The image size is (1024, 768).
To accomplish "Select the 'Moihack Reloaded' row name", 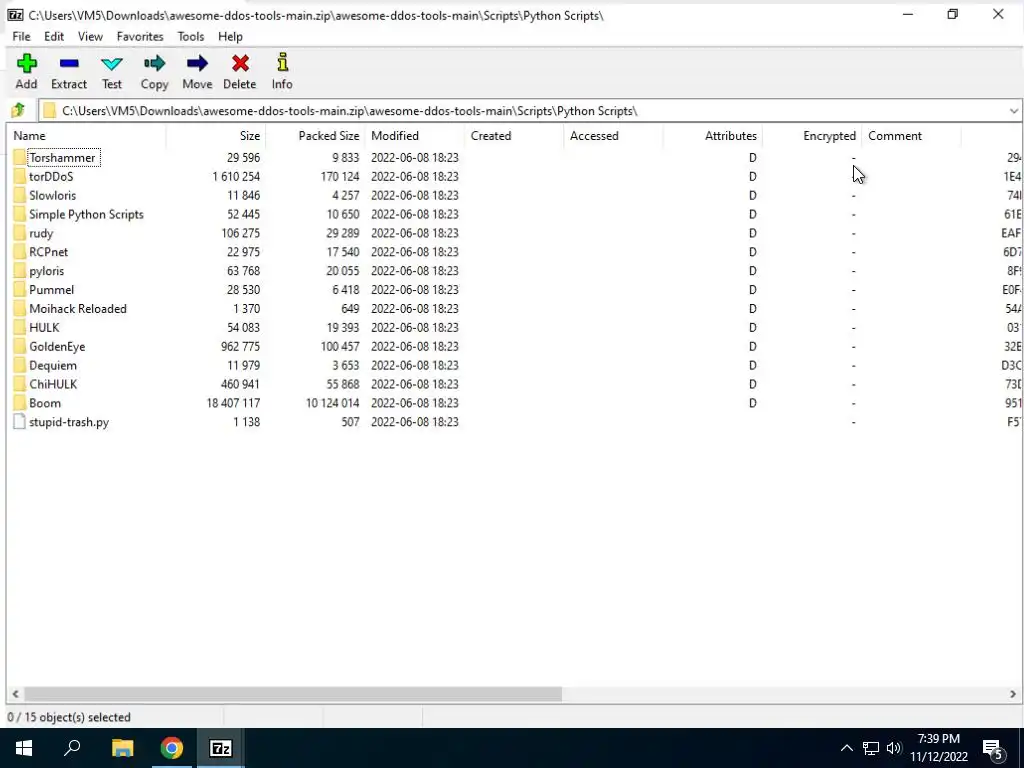I will pyautogui.click(x=78, y=309).
